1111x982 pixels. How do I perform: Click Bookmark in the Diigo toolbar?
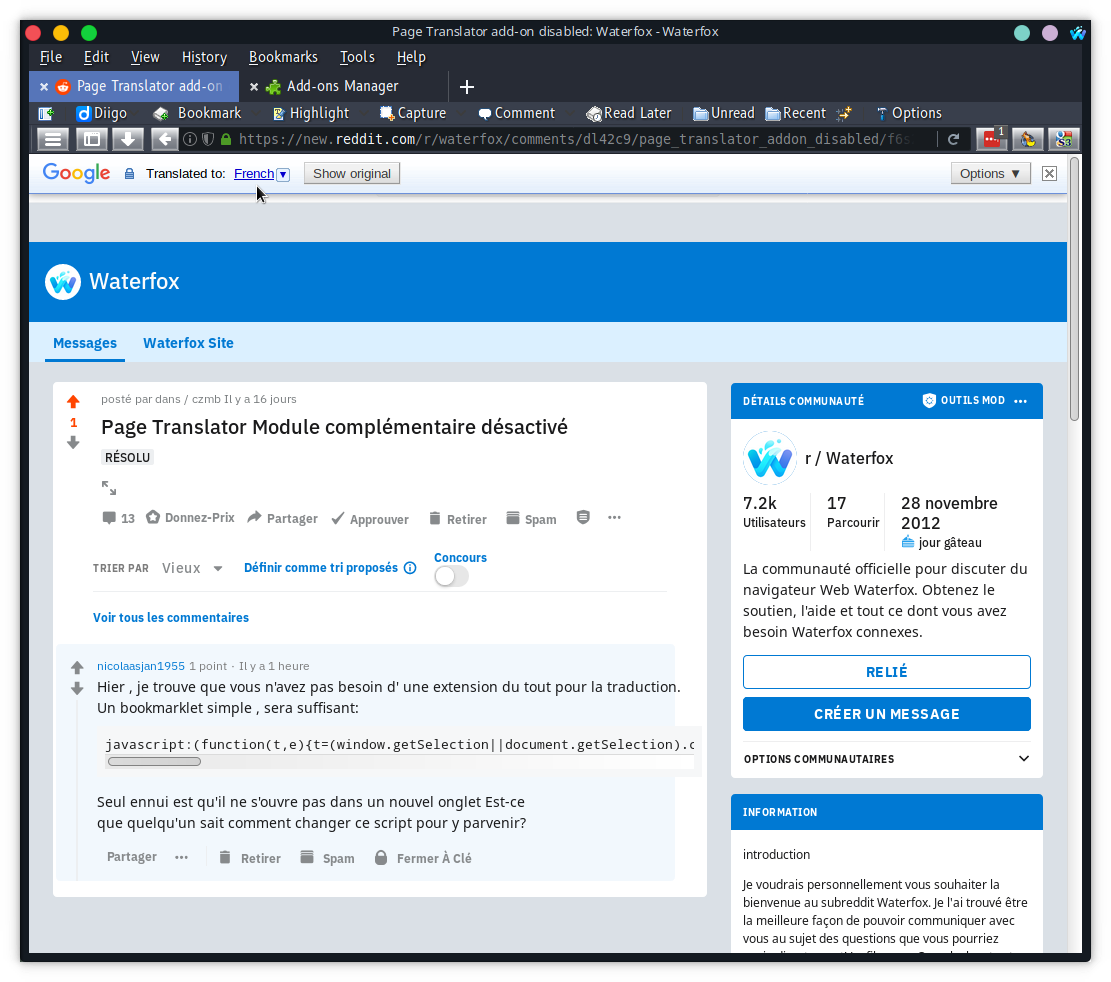pos(198,113)
